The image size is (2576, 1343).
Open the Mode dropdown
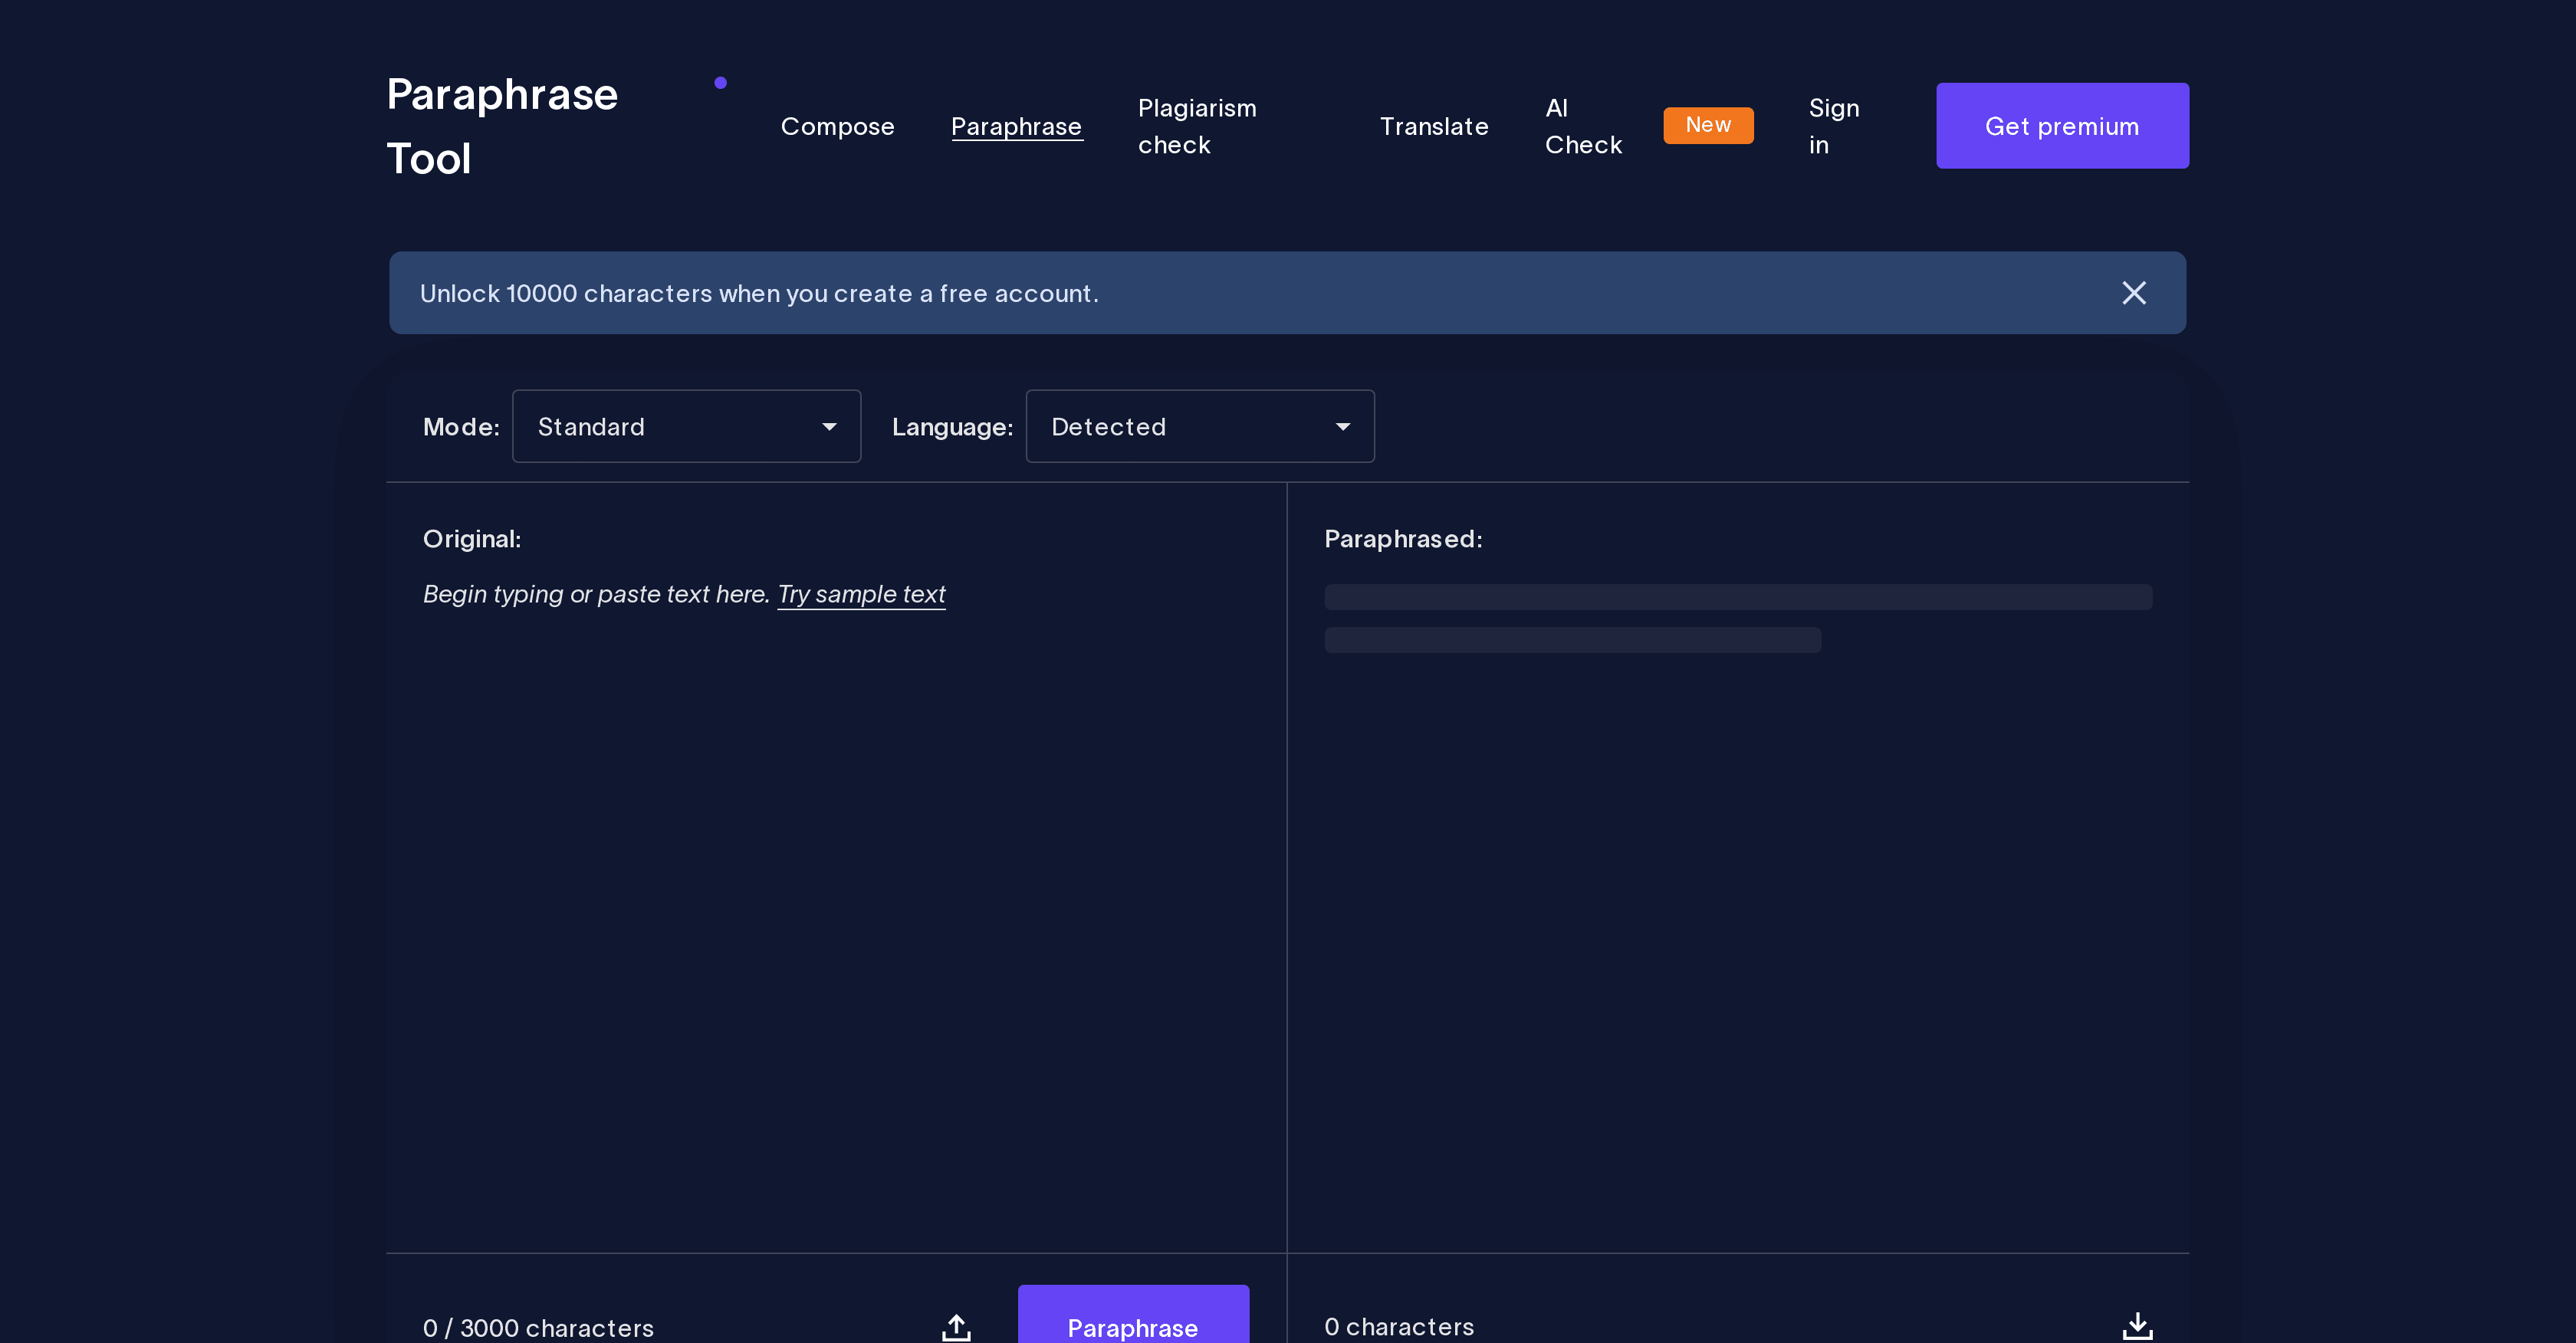(686, 426)
